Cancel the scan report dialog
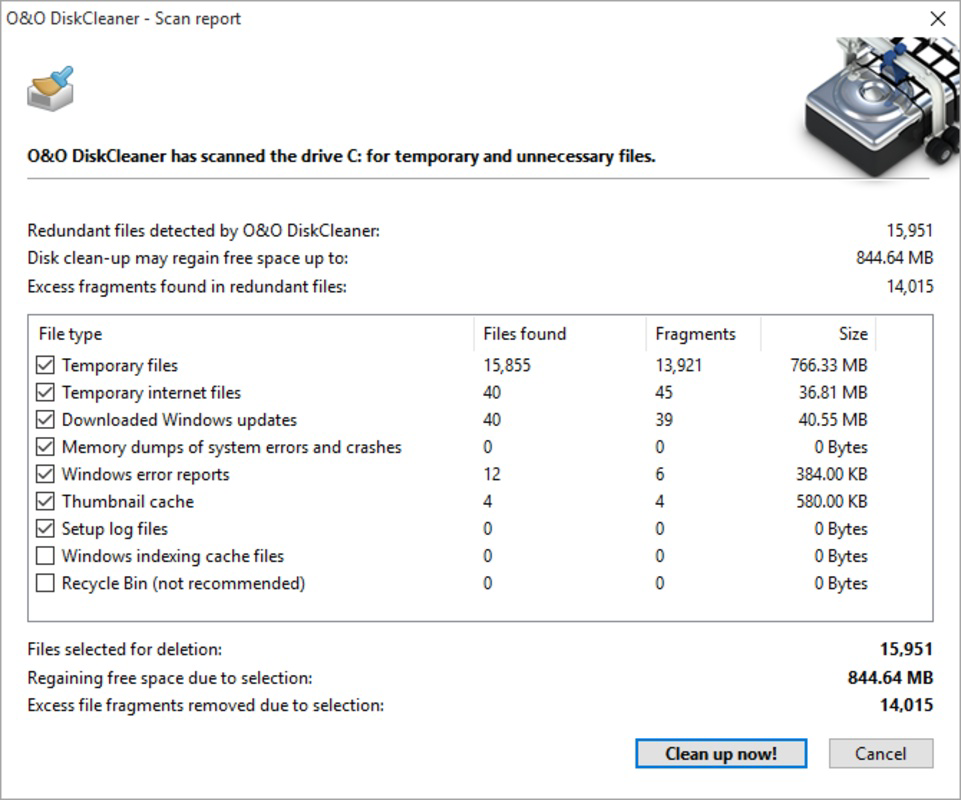This screenshot has width=961, height=800. pos(881,753)
